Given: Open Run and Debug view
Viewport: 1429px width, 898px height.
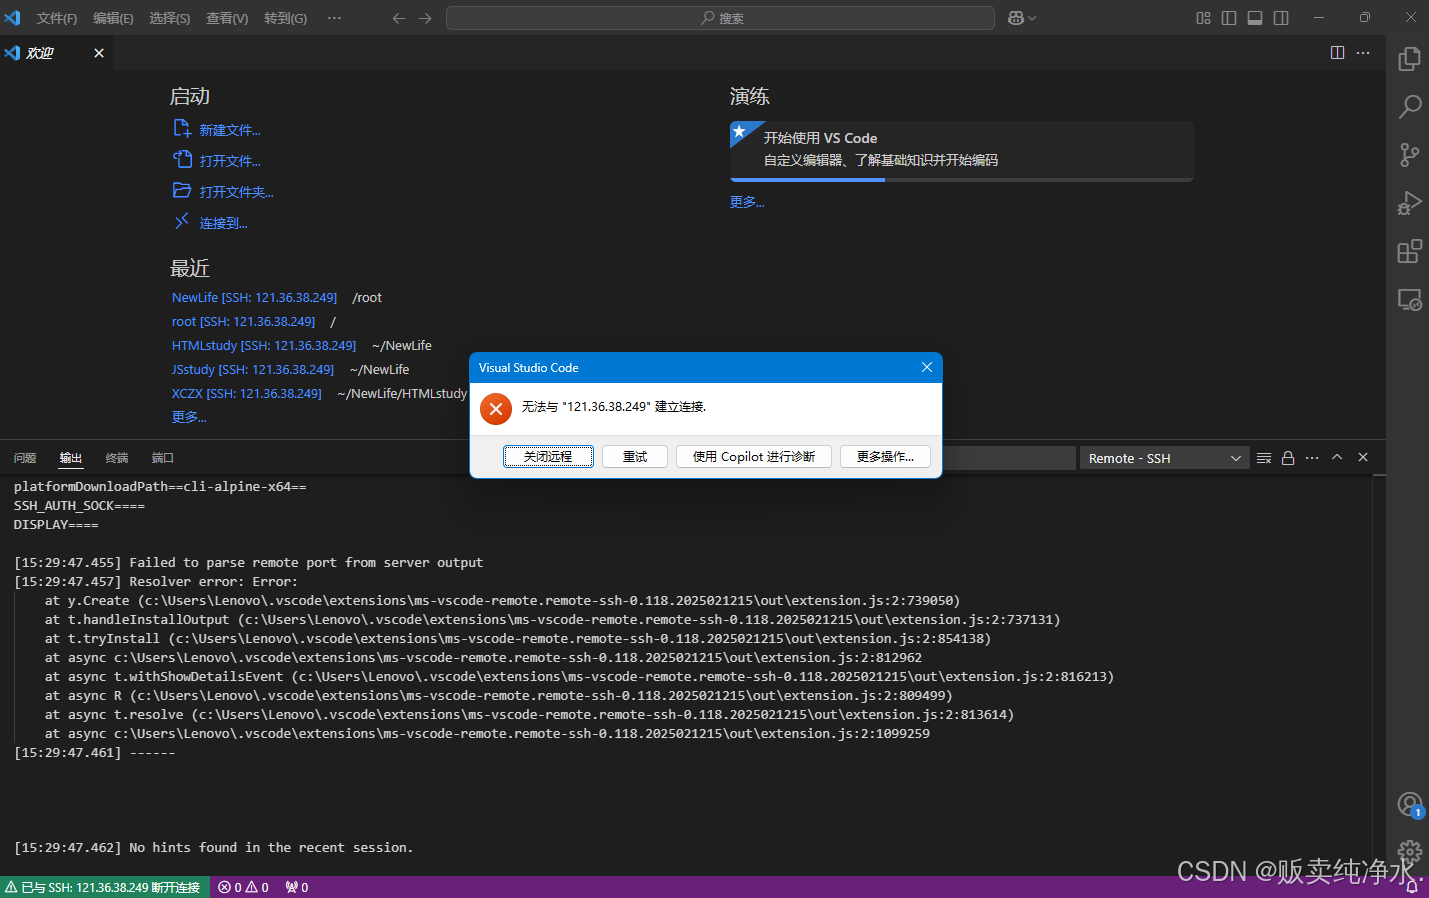Looking at the screenshot, I should tap(1409, 203).
